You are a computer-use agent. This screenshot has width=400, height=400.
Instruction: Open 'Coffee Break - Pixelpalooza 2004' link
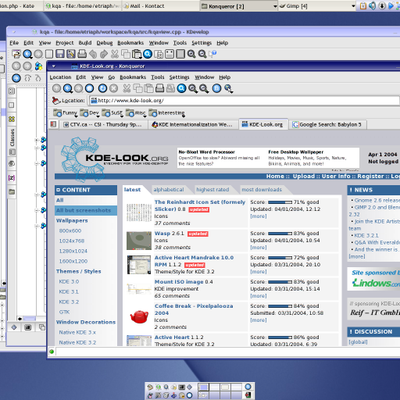(194, 309)
